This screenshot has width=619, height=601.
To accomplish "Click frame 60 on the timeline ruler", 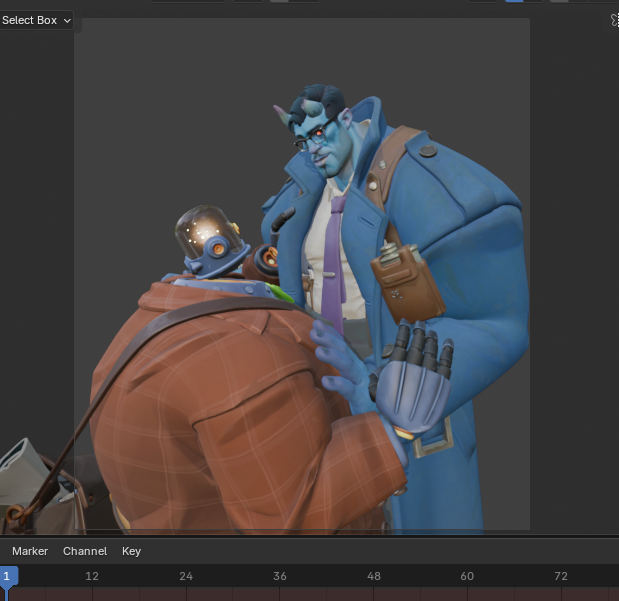I will point(467,576).
